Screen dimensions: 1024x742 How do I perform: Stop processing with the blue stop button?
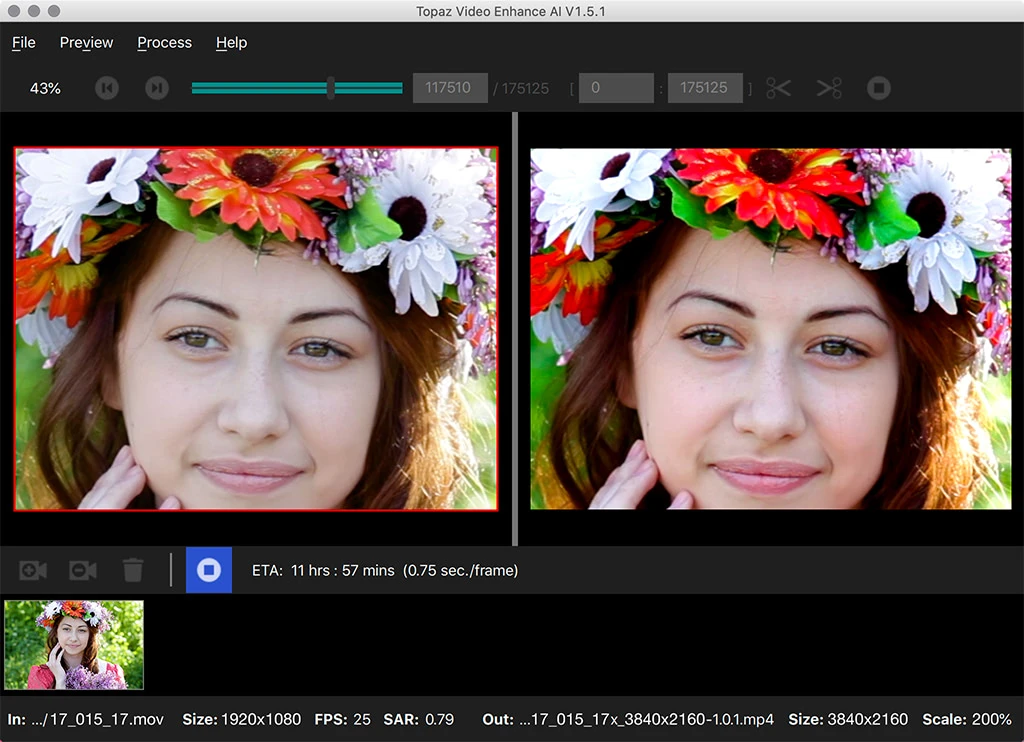pos(209,570)
